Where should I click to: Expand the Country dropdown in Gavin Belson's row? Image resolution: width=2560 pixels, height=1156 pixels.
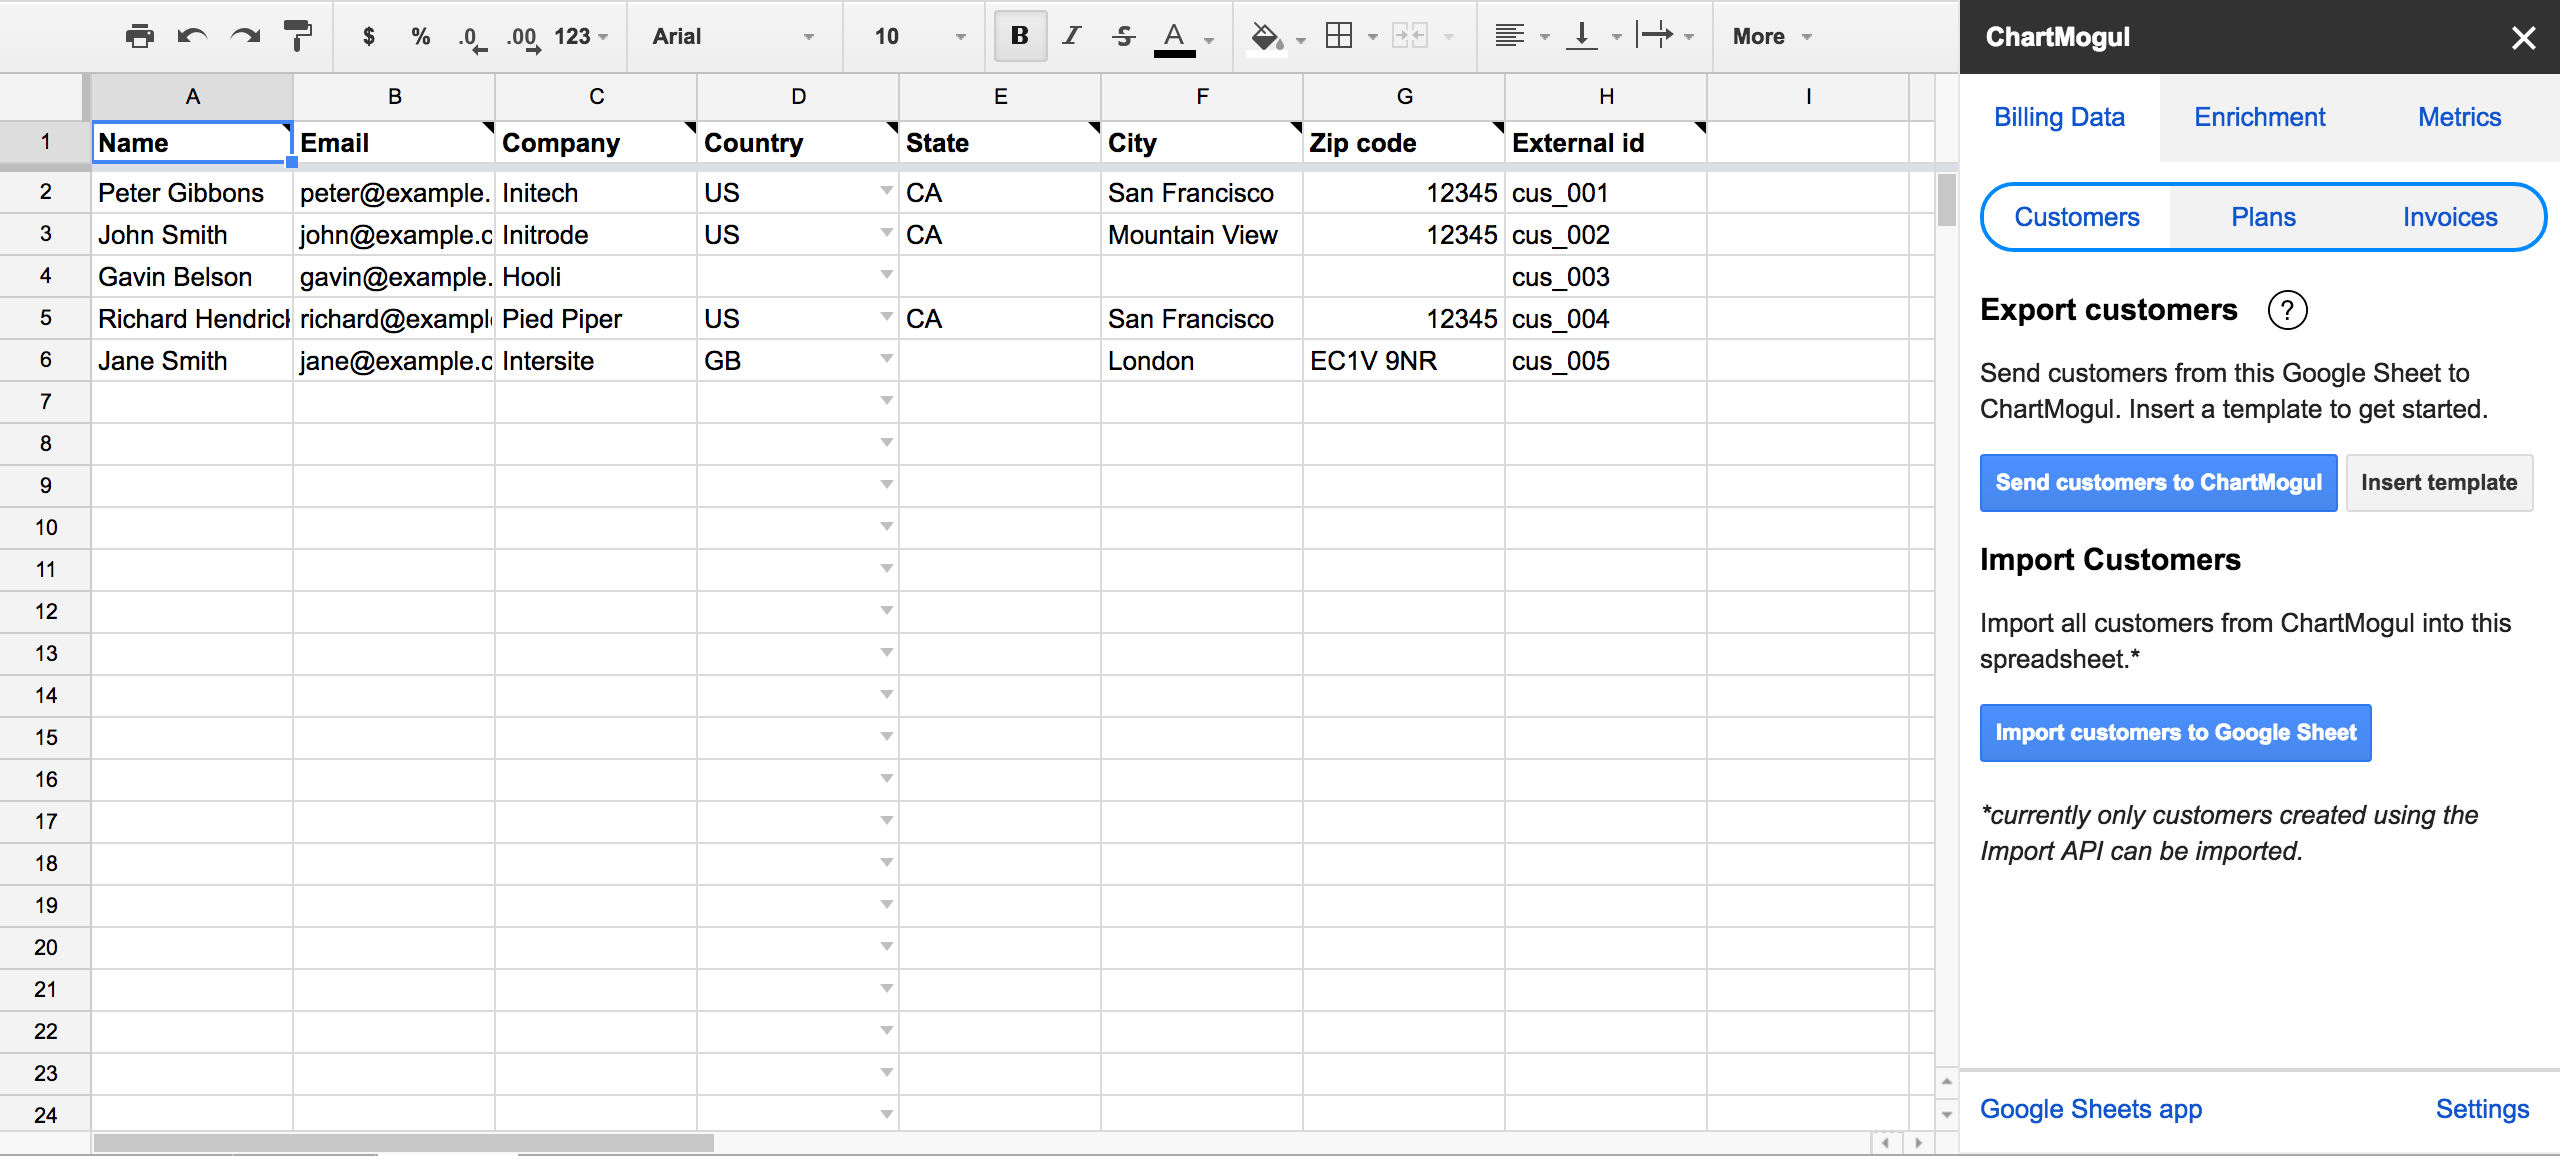pyautogui.click(x=884, y=276)
